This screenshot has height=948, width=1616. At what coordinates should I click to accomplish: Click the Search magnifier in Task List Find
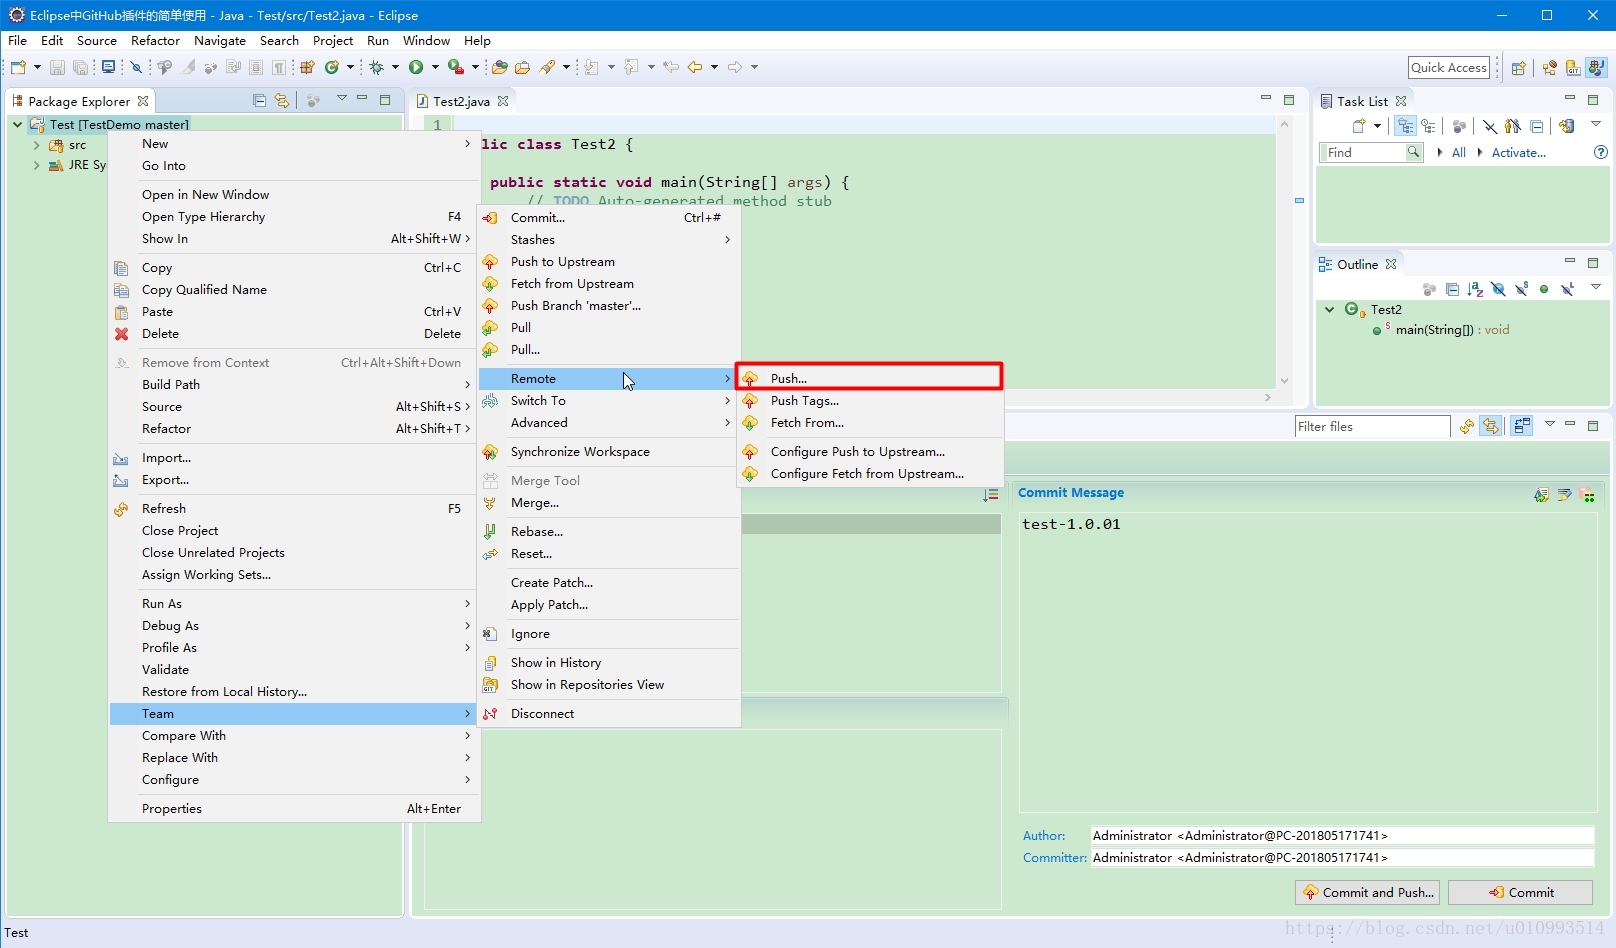click(1413, 152)
